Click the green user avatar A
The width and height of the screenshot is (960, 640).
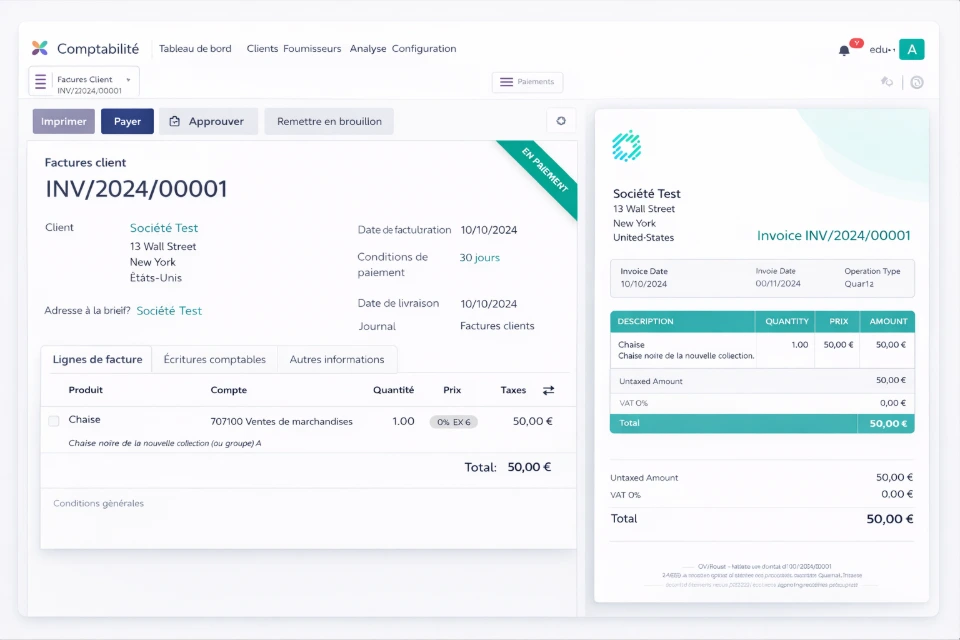coord(911,49)
